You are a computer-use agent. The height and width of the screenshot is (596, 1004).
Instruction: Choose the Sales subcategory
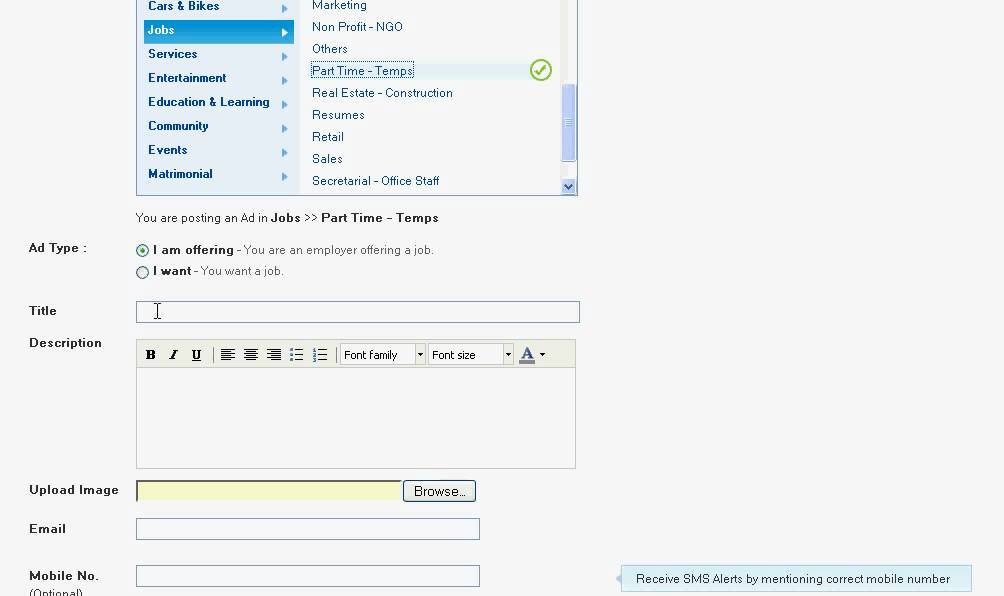point(327,159)
